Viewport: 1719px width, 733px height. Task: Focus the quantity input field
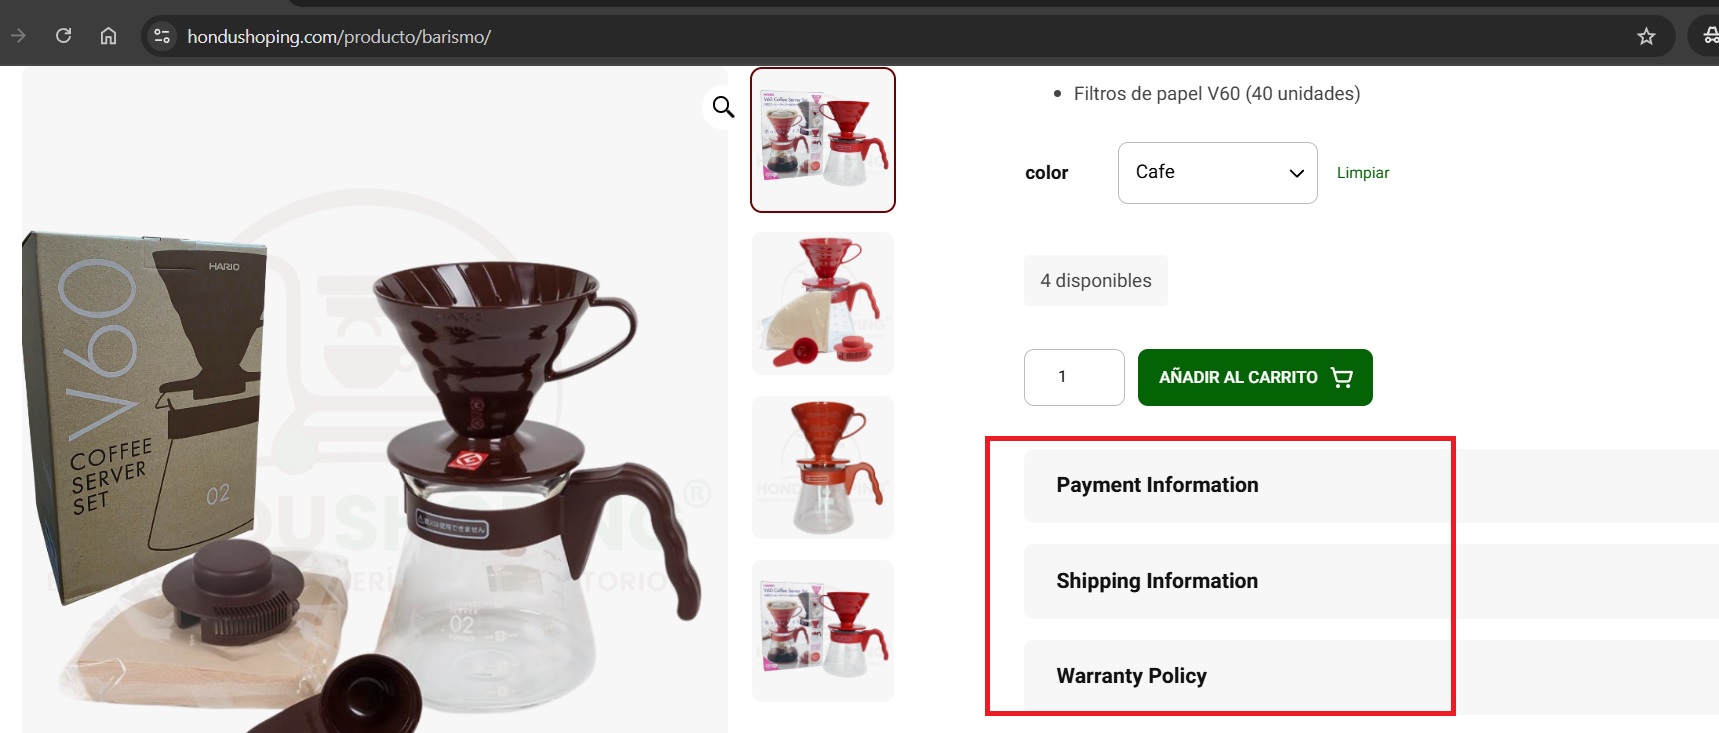pyautogui.click(x=1074, y=377)
